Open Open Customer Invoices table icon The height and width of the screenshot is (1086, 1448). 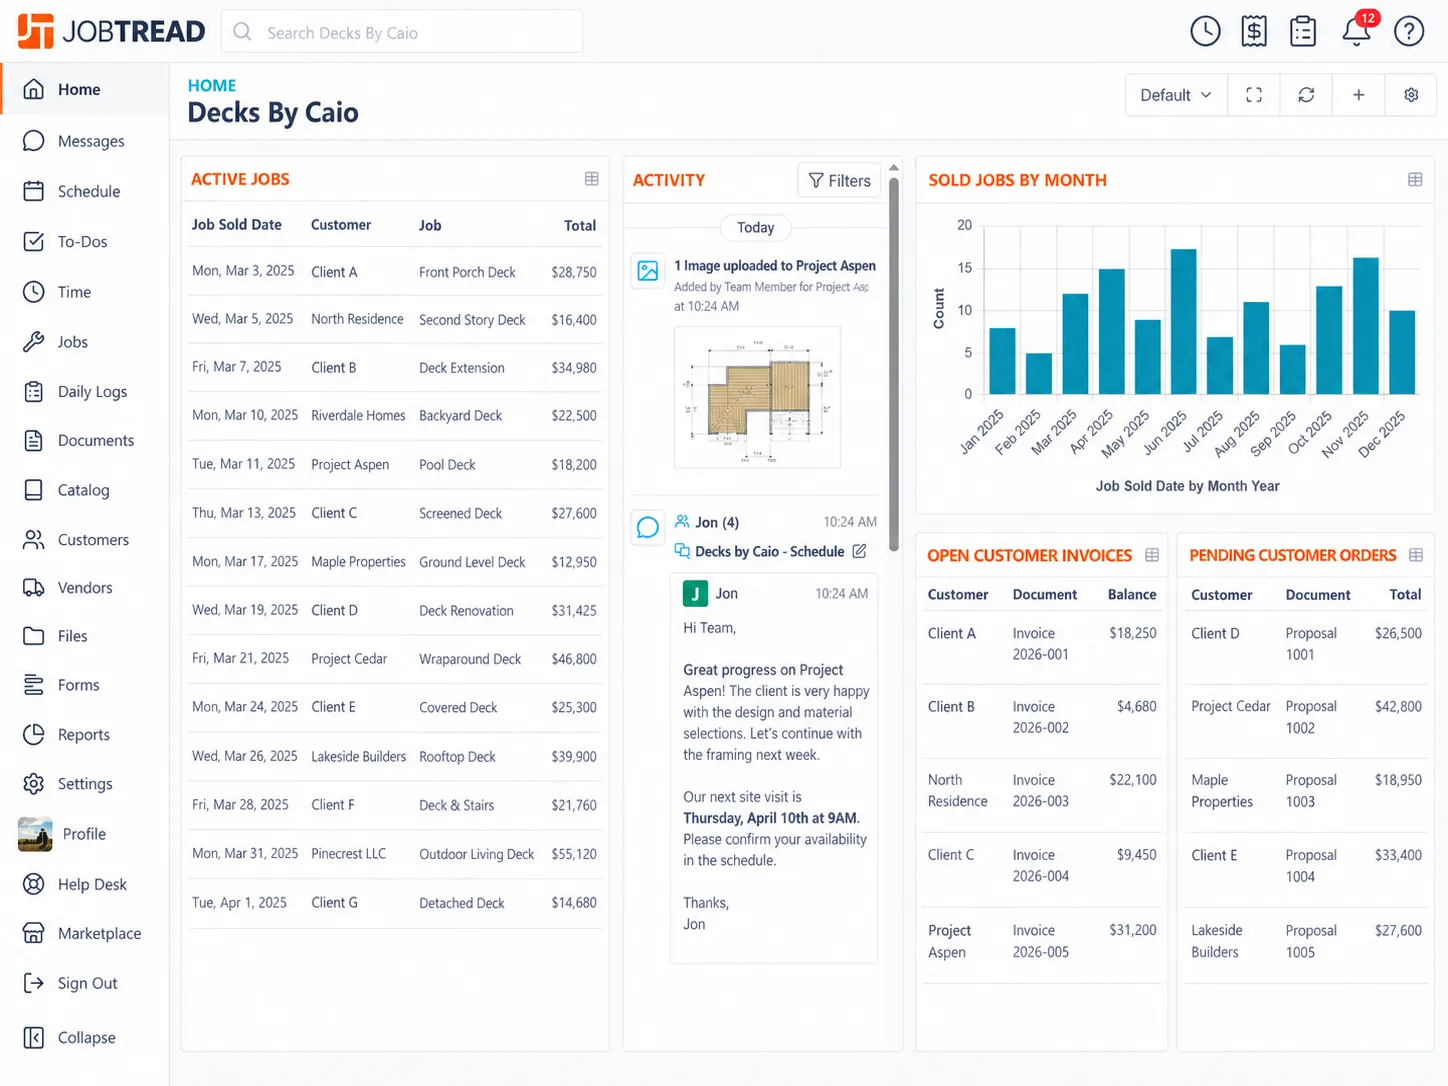tap(1152, 555)
